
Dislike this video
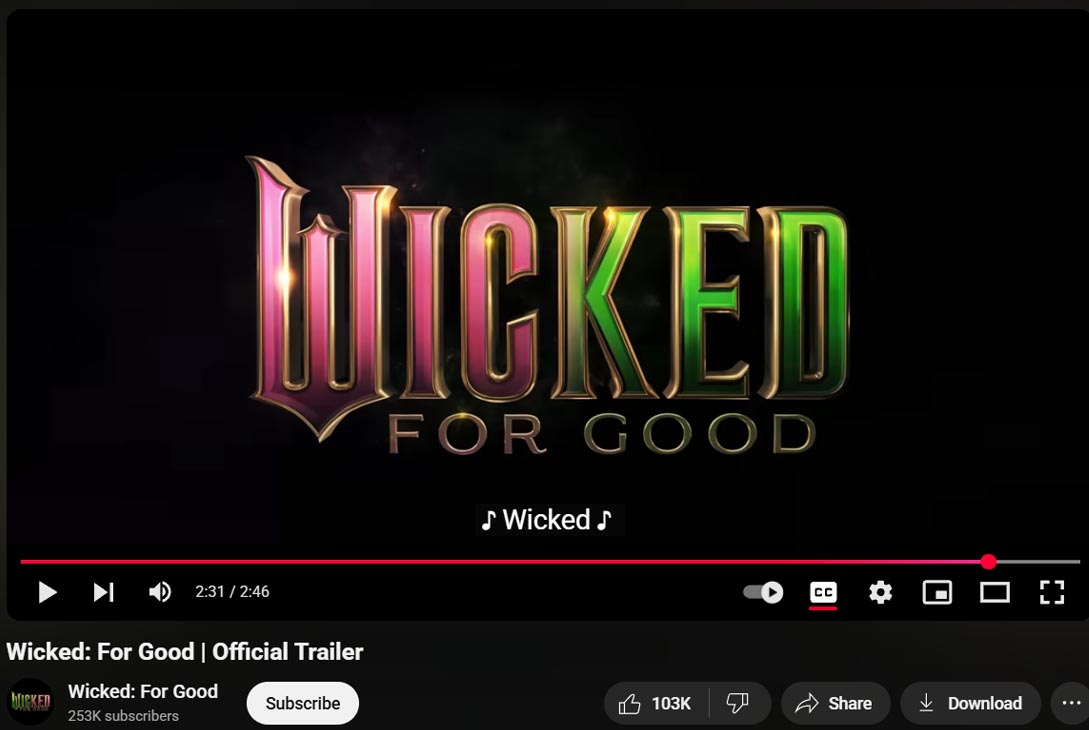739,704
